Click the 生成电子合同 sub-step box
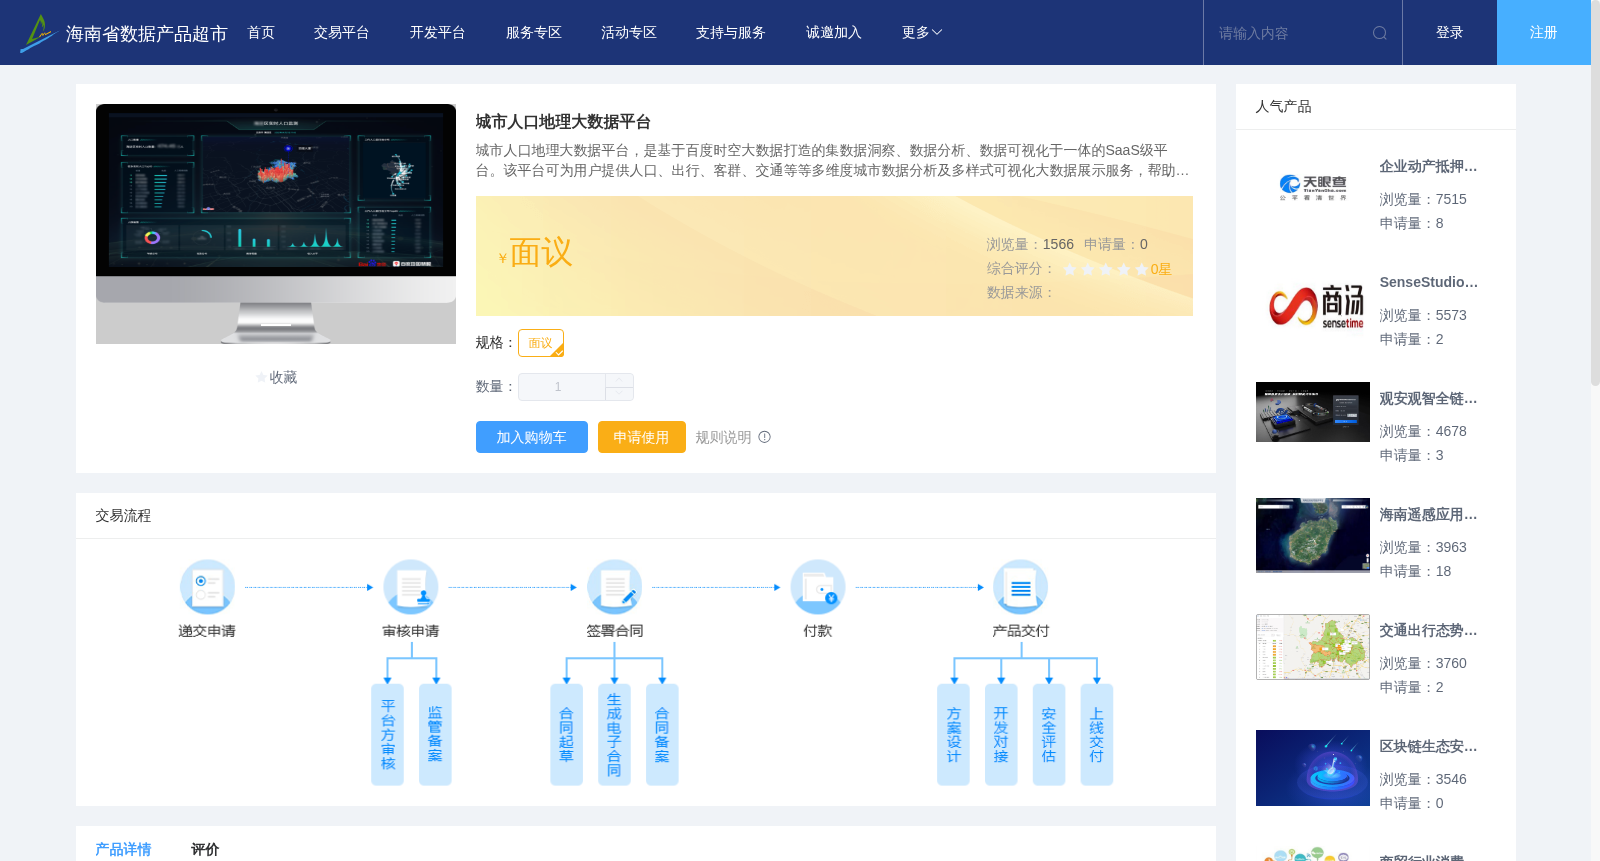Screen dimensions: 1600x861 tap(614, 735)
